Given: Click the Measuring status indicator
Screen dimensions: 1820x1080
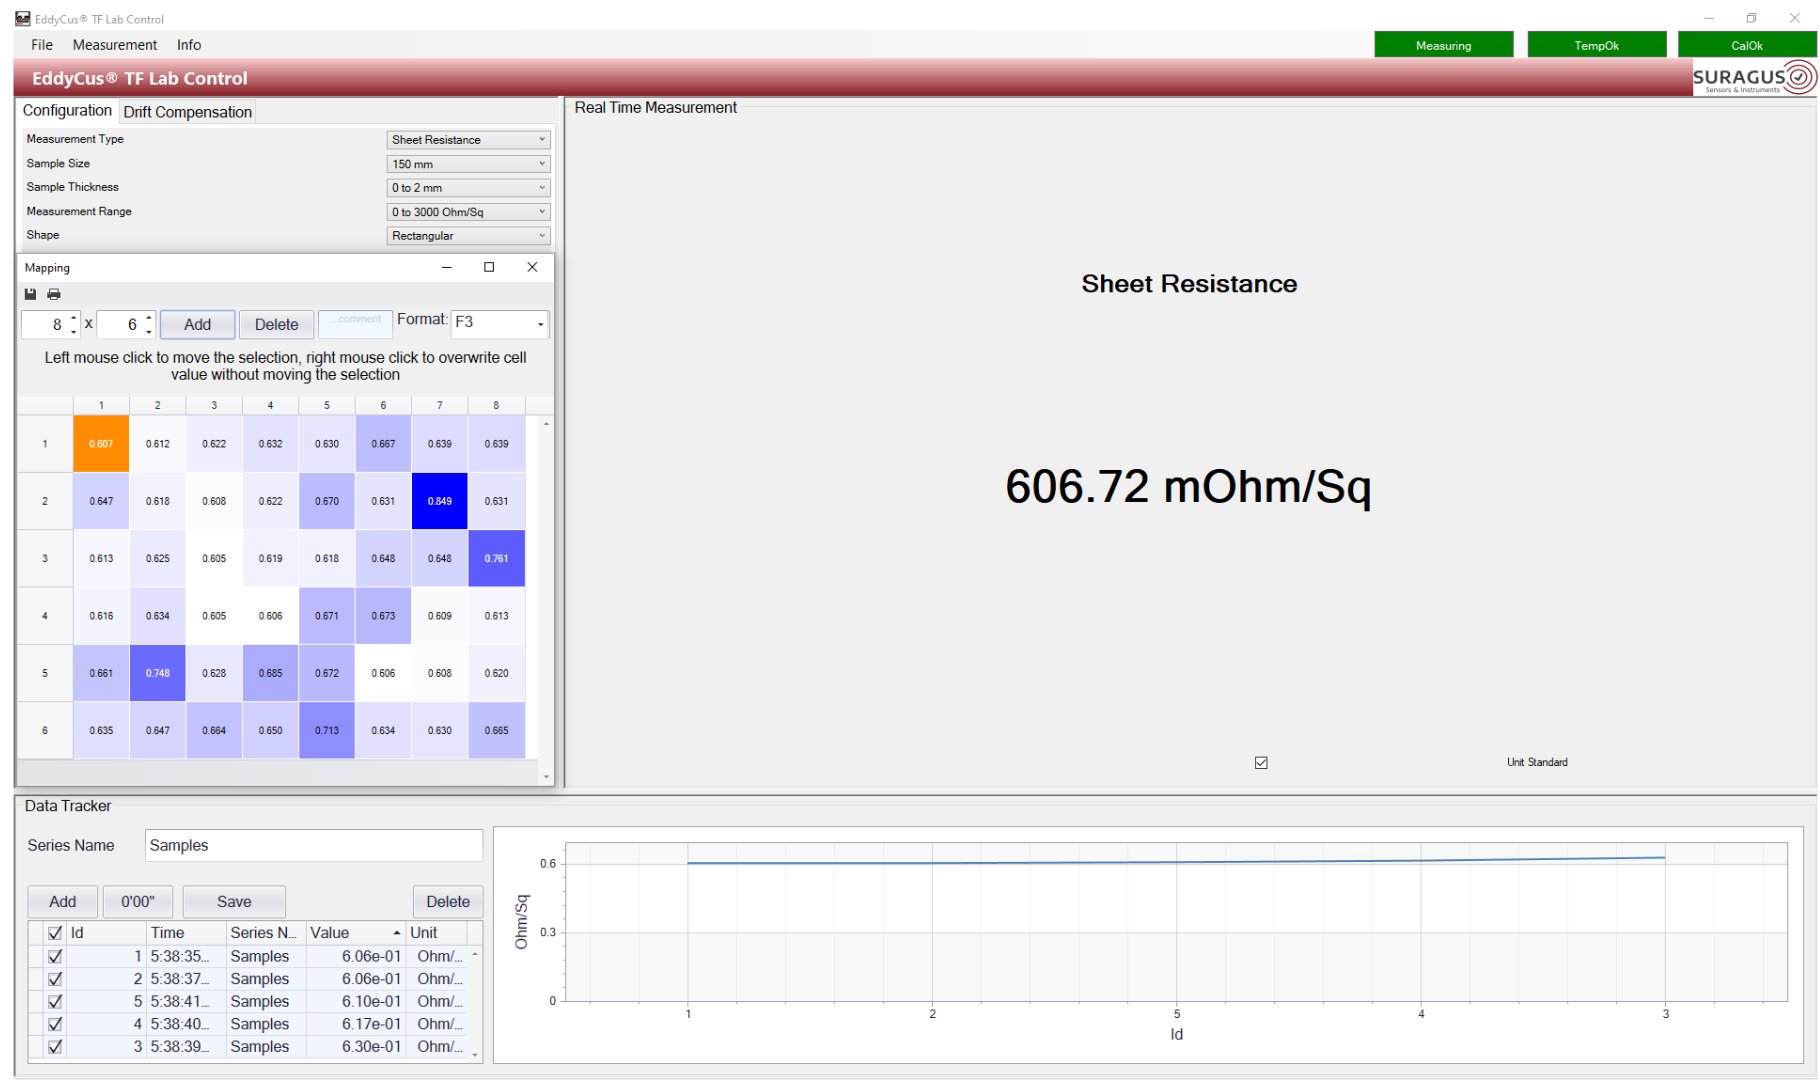Looking at the screenshot, I should [1444, 45].
